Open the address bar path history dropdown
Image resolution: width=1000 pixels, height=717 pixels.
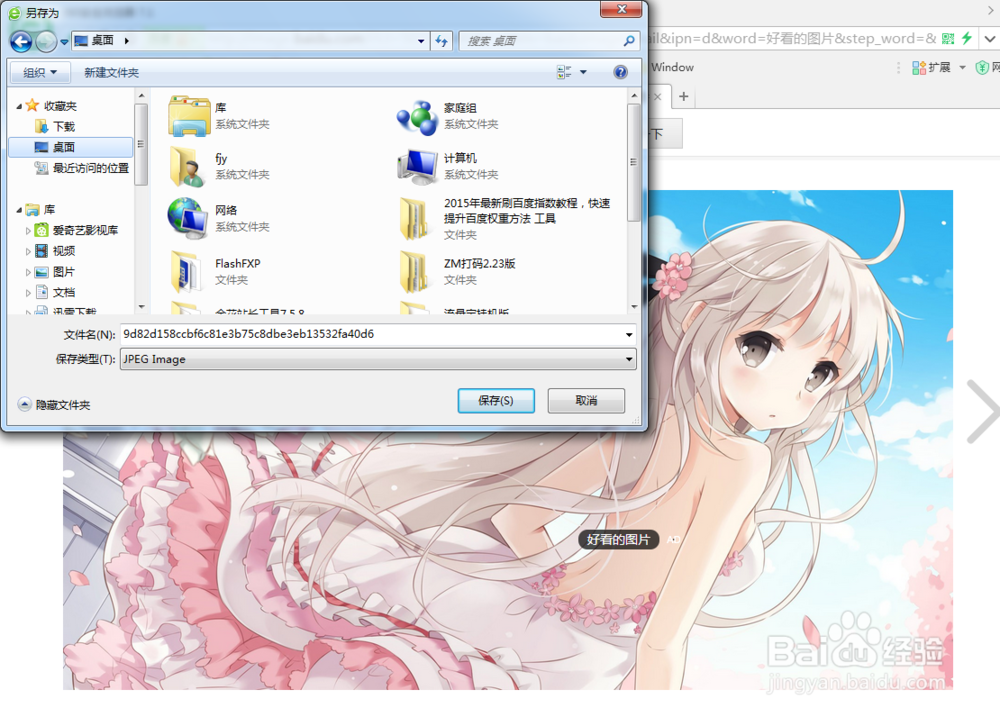pyautogui.click(x=421, y=41)
